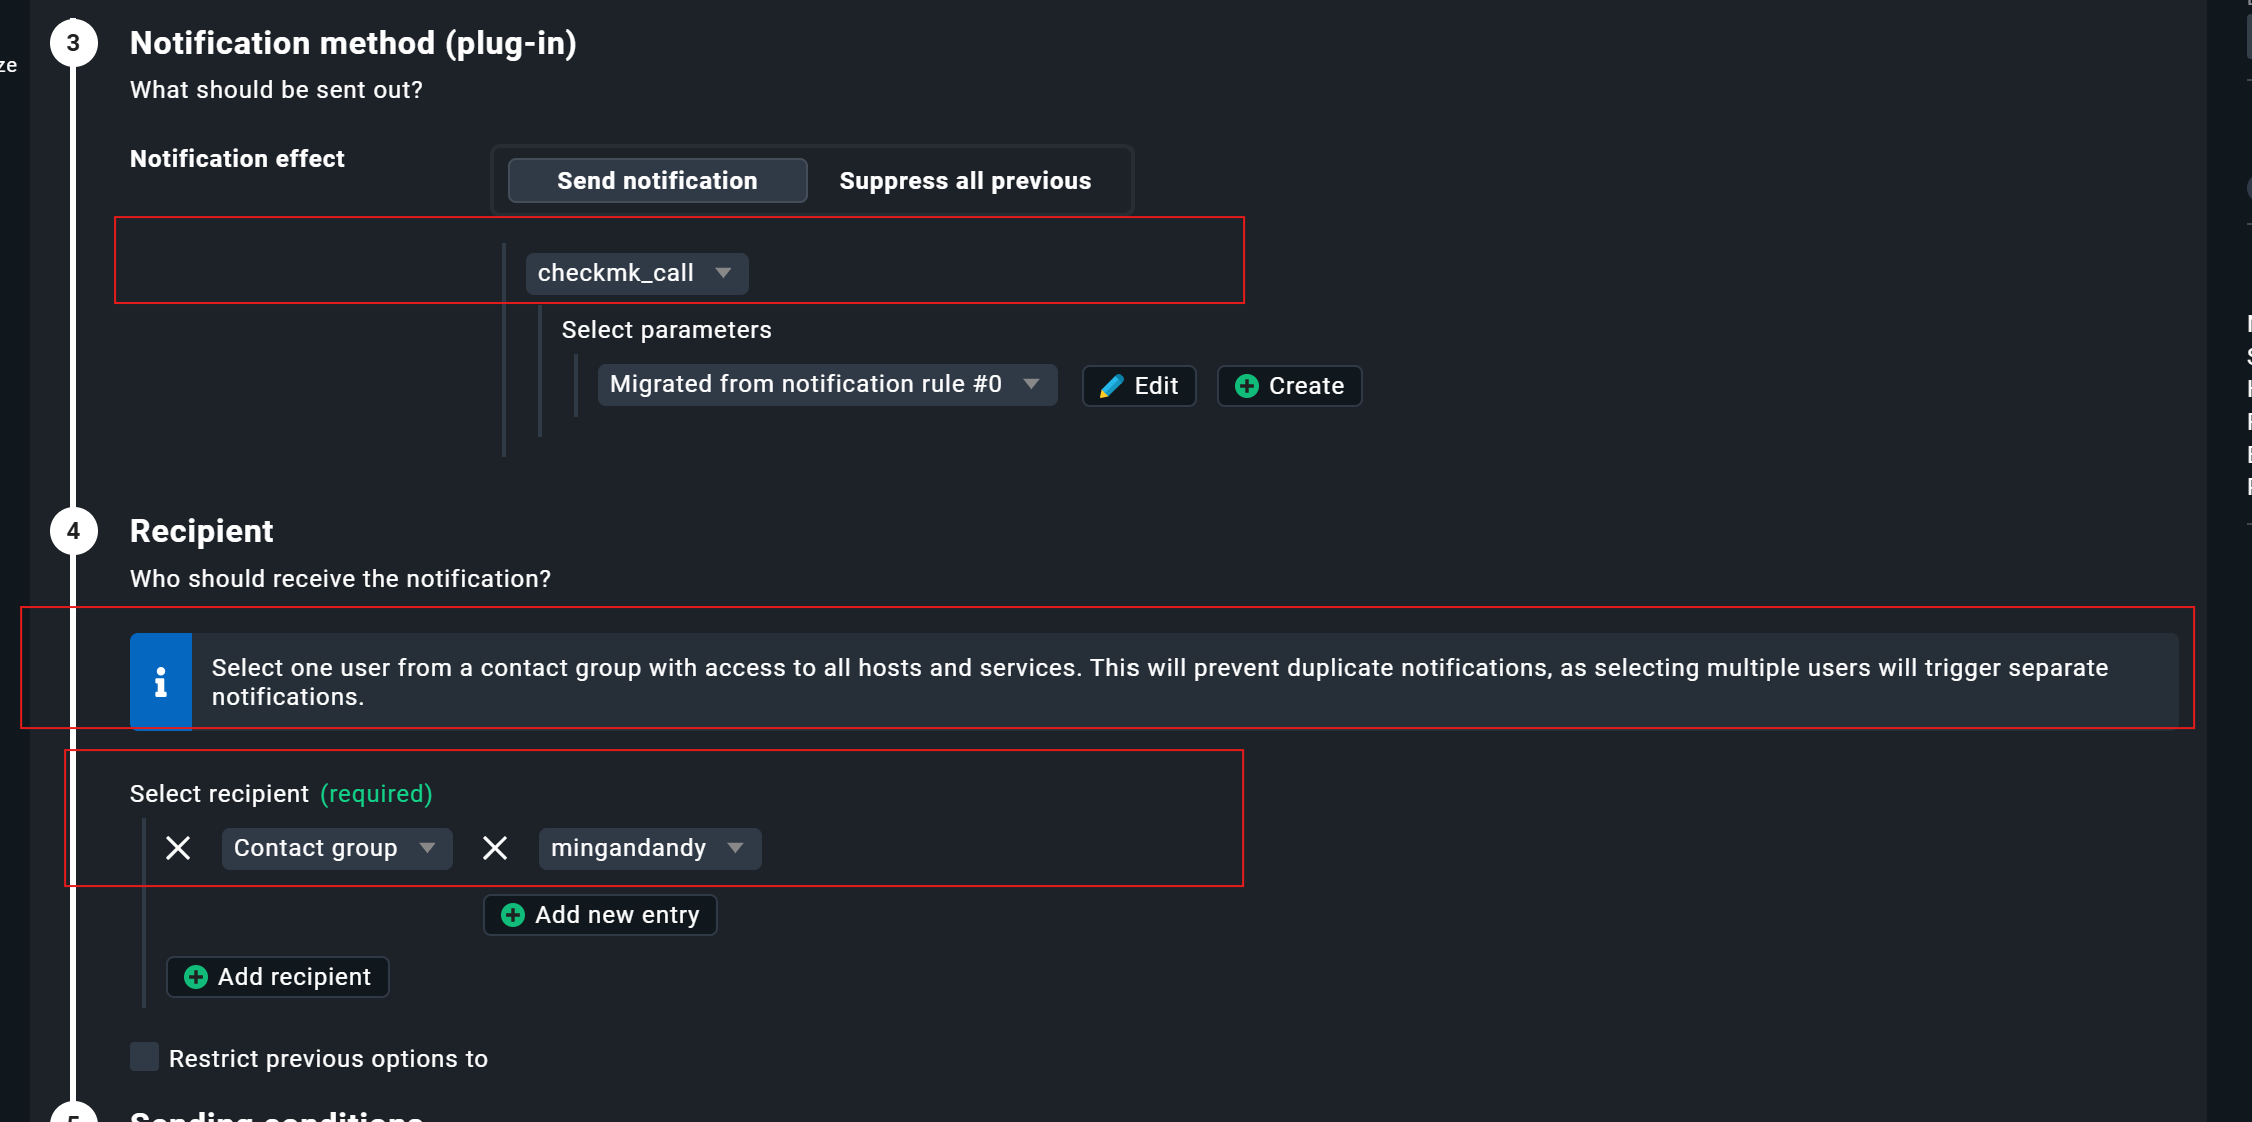Remove the Contact group recipient row
This screenshot has height=1122, width=2252.
coord(178,848)
